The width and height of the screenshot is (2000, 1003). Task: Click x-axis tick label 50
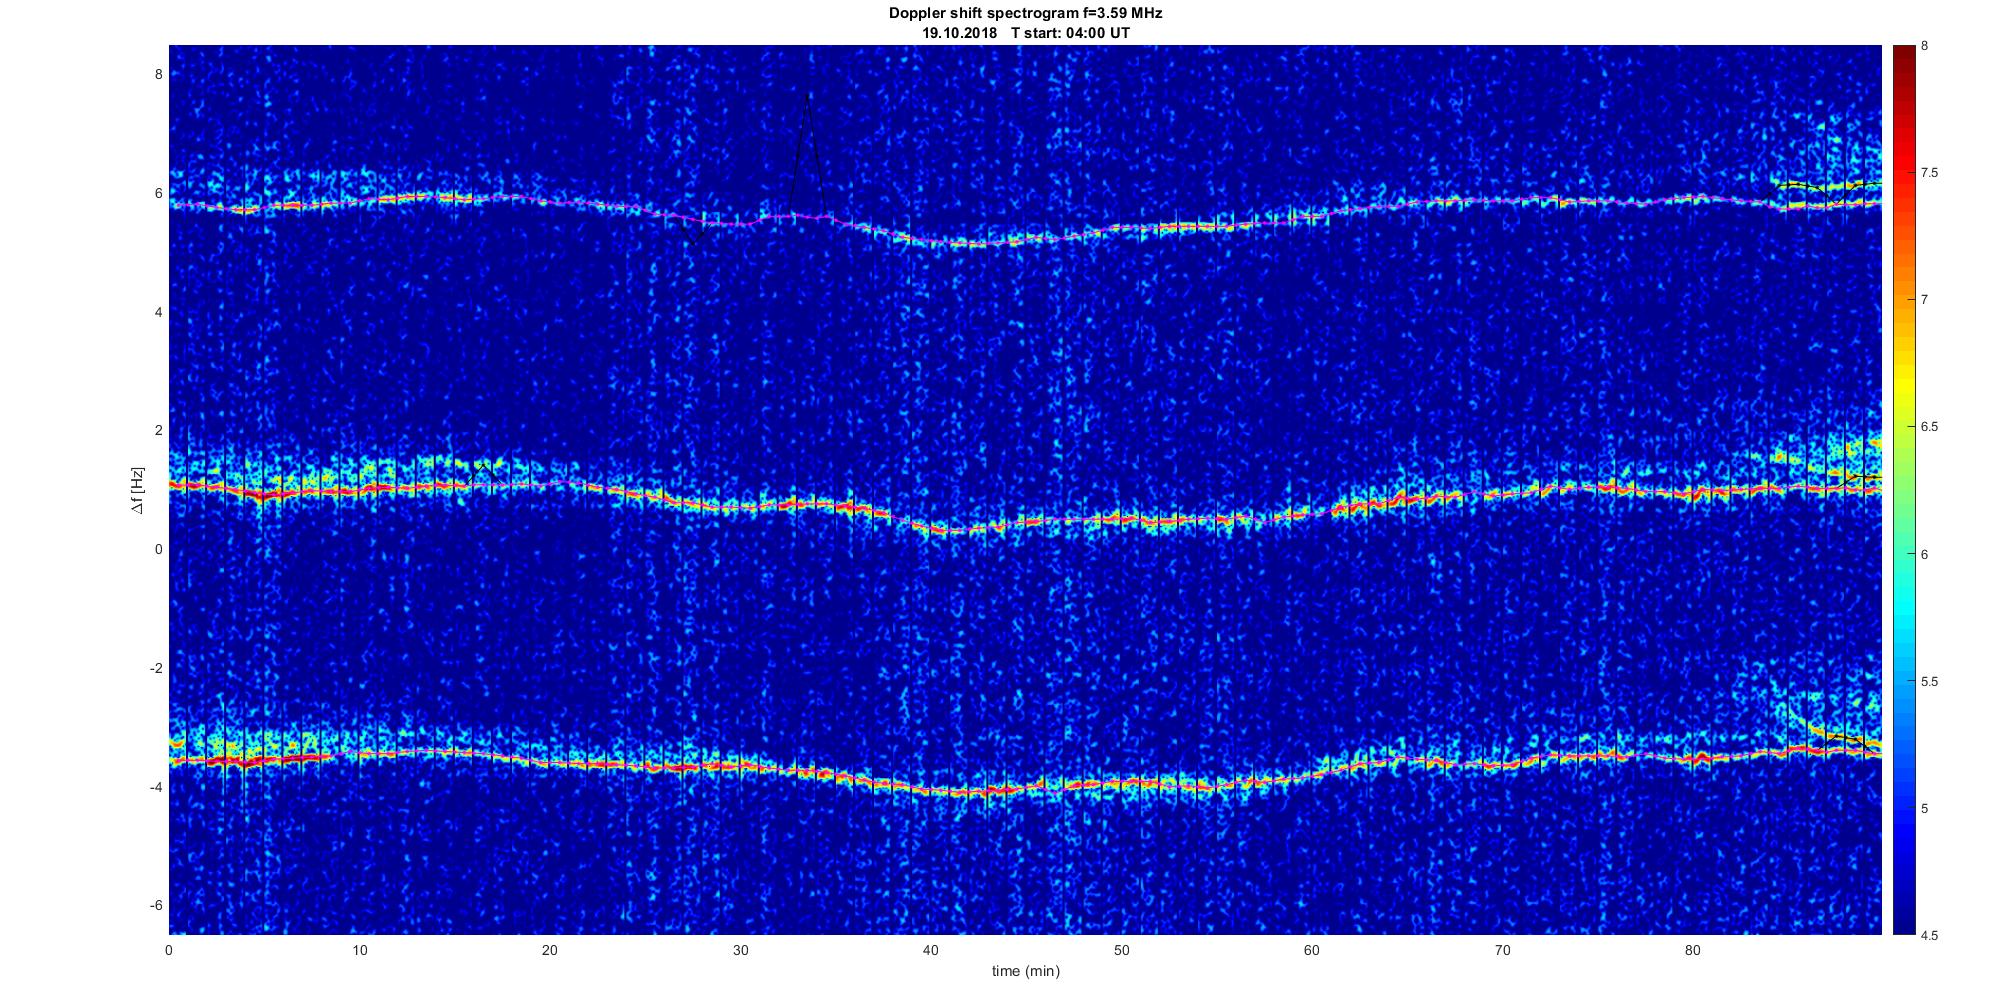pyautogui.click(x=1121, y=950)
